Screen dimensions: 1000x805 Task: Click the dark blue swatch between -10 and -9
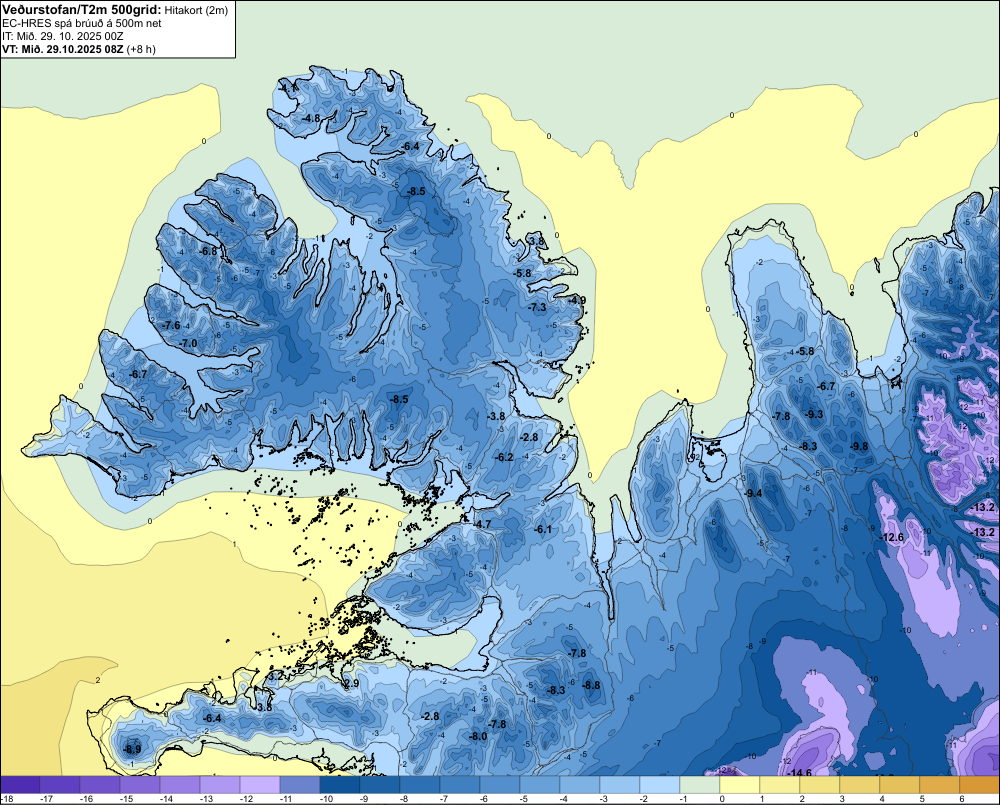(340, 785)
